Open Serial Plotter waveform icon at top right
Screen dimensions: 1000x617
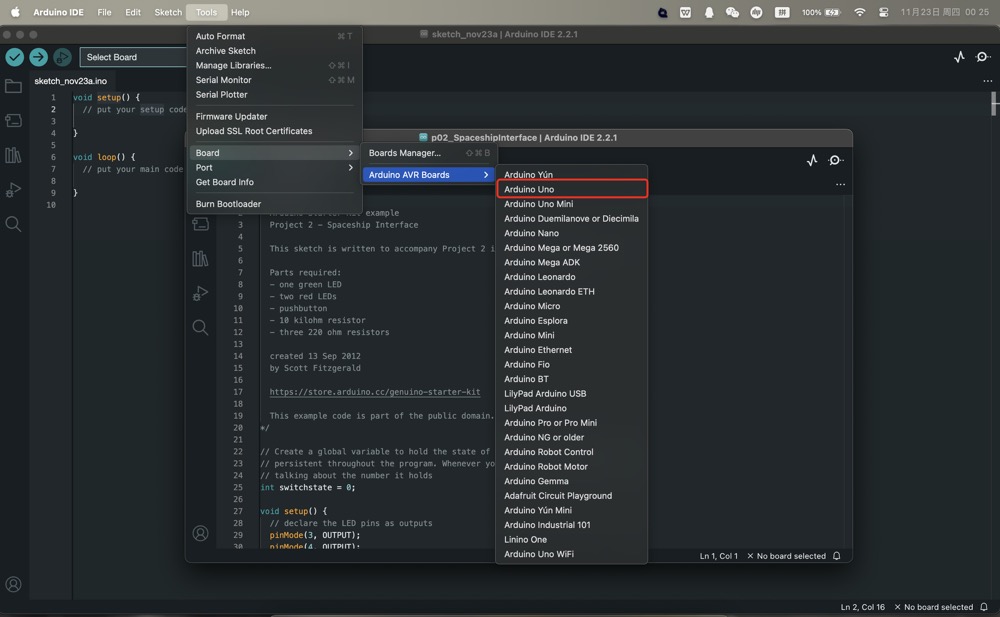pyautogui.click(x=959, y=57)
